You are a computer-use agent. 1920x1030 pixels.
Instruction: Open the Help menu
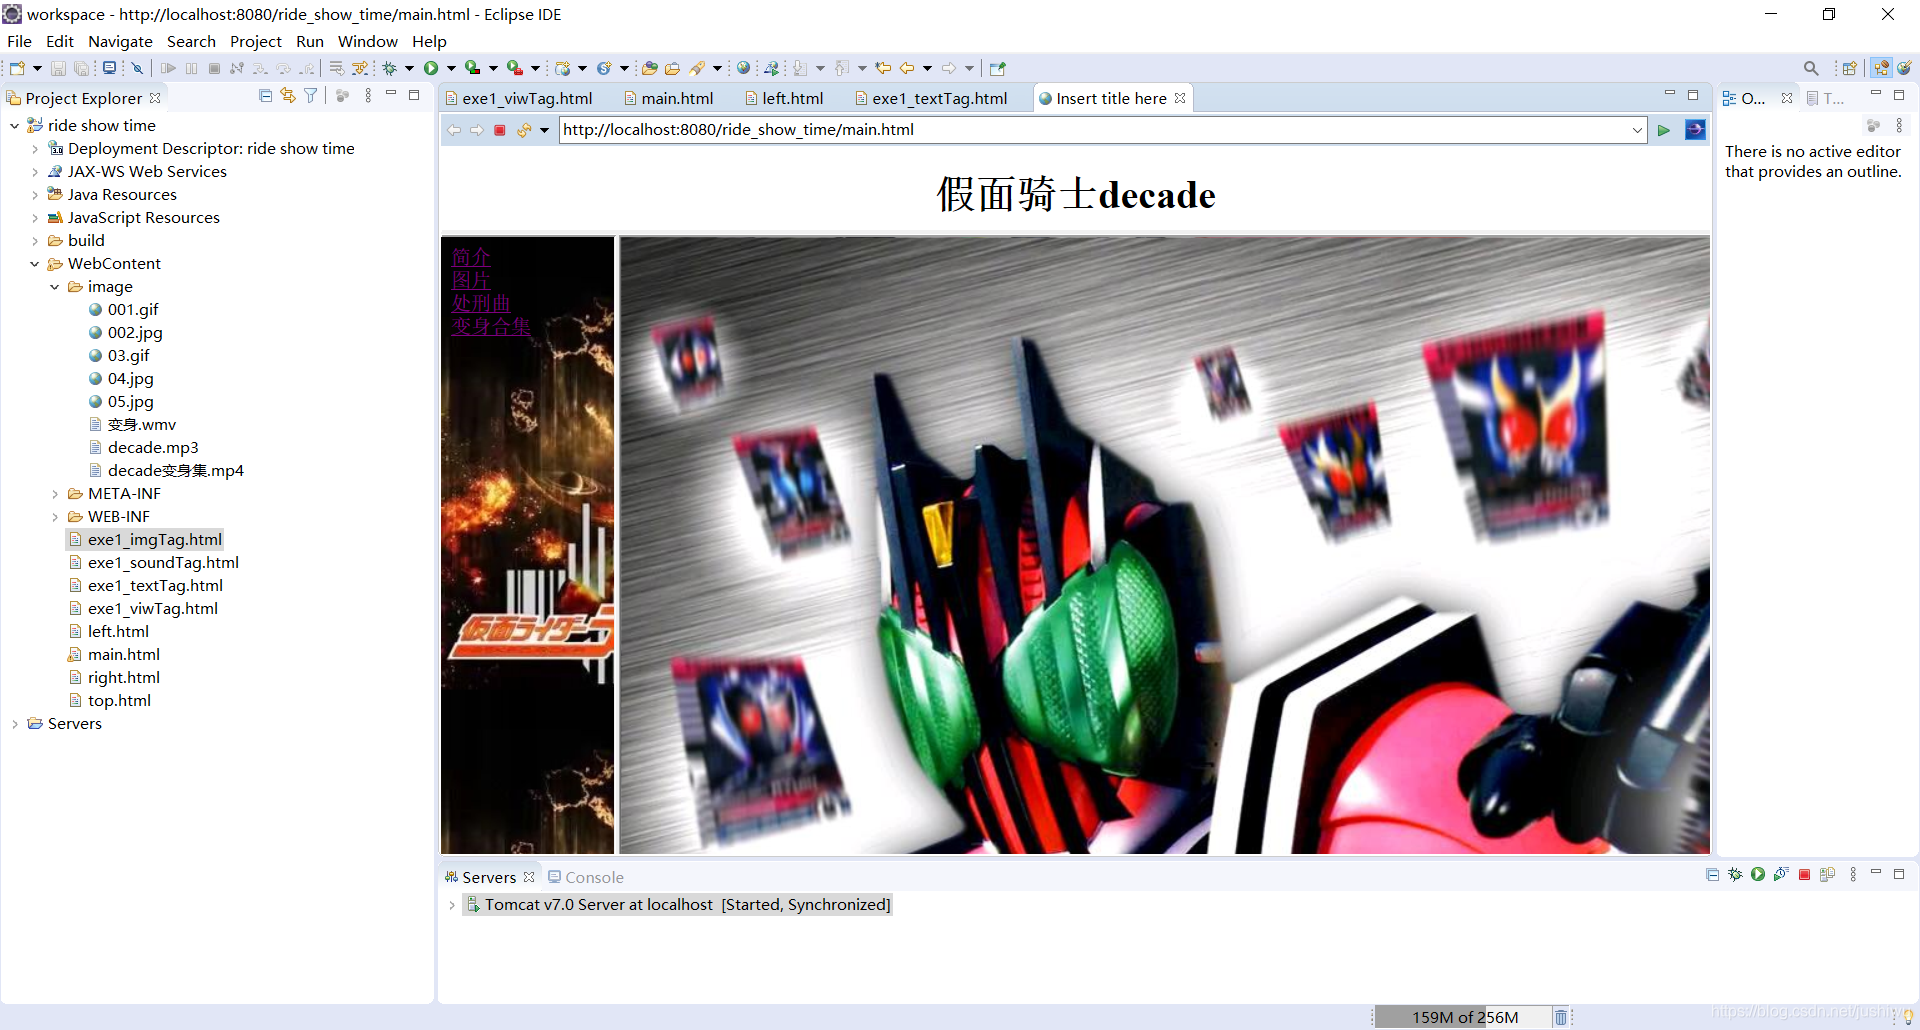point(429,41)
